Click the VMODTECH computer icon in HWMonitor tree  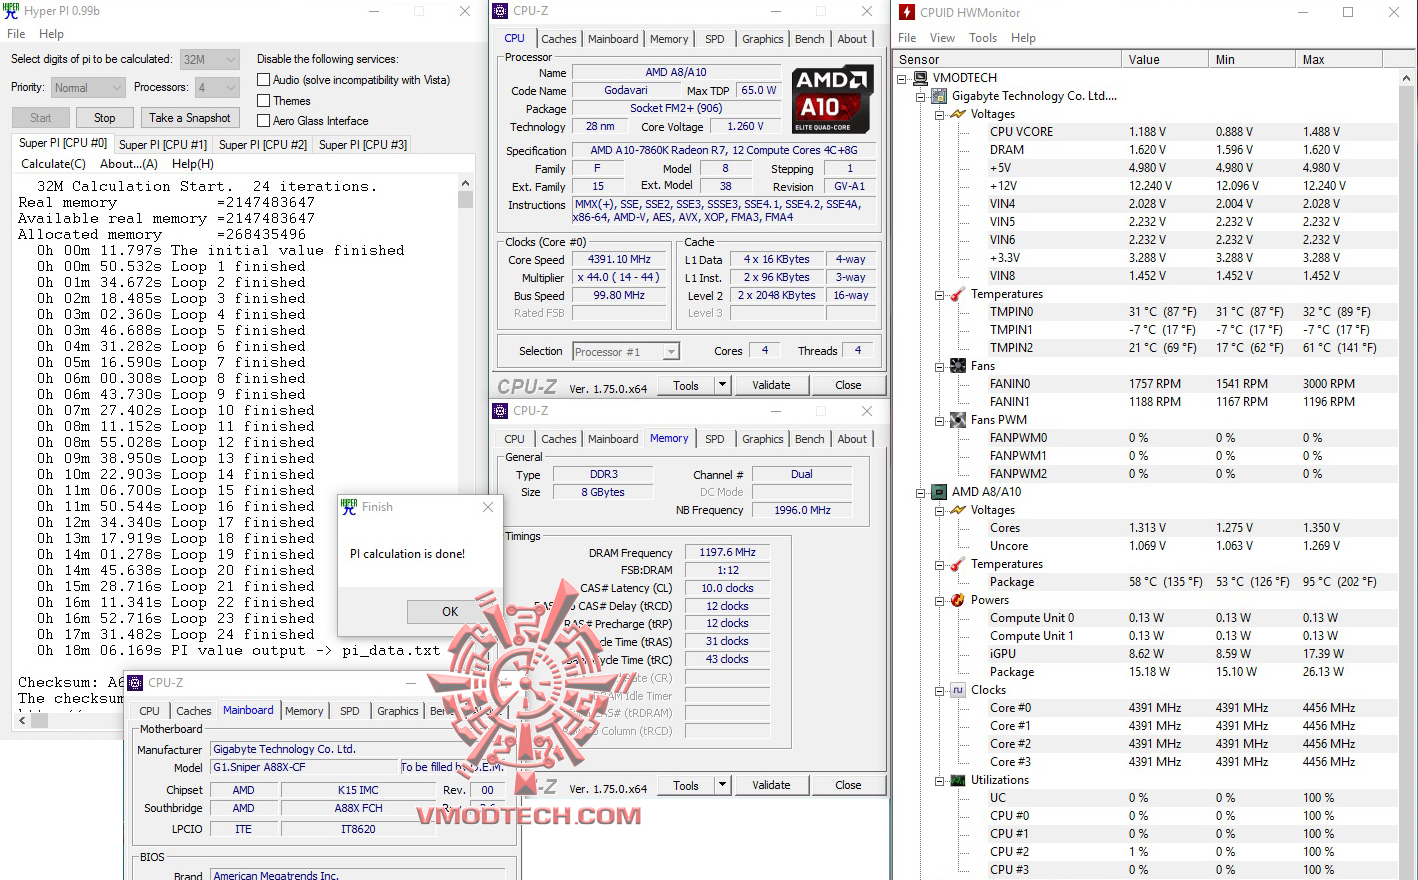click(920, 78)
